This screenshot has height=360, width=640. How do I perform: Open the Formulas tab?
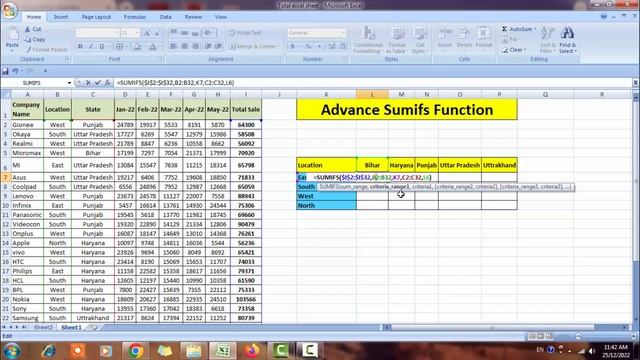135,17
